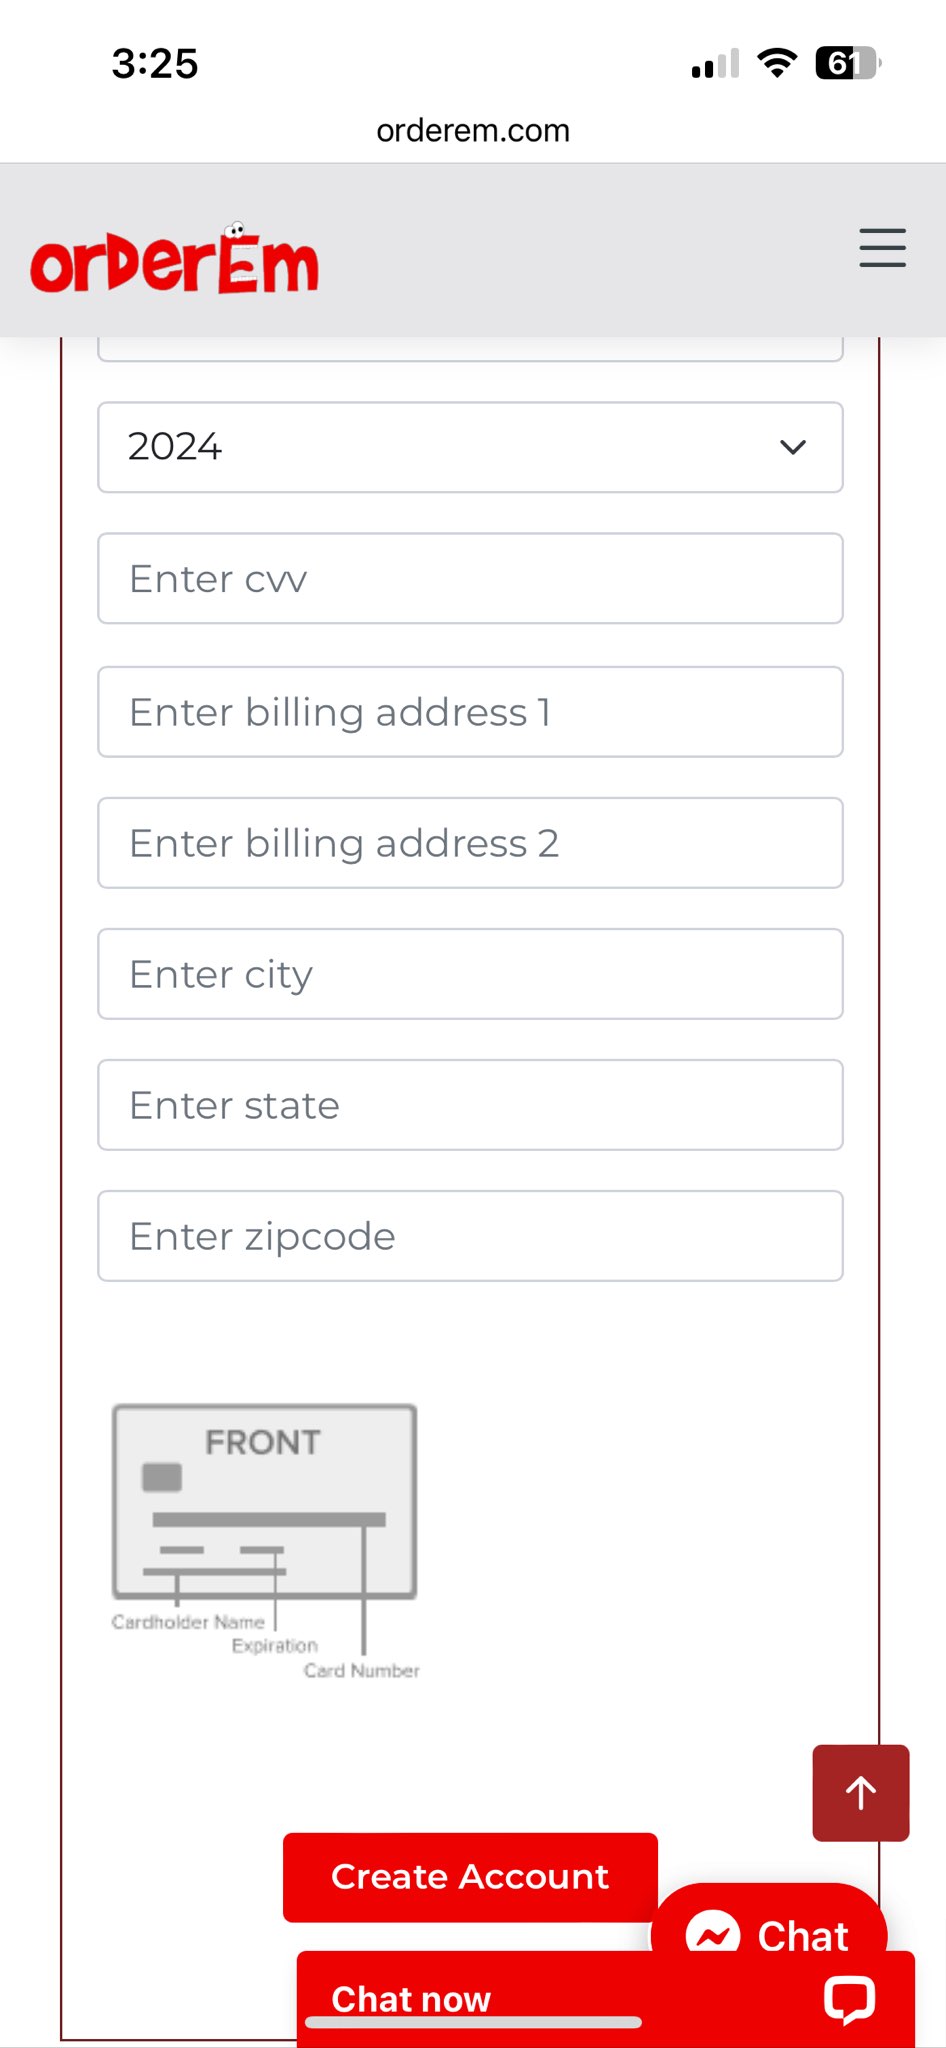Click the billing address 2 field
Image resolution: width=946 pixels, height=2048 pixels.
(470, 843)
